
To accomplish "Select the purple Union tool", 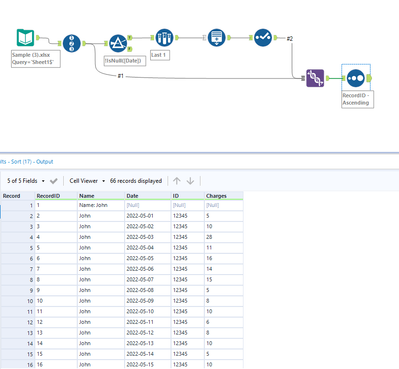I will click(315, 78).
